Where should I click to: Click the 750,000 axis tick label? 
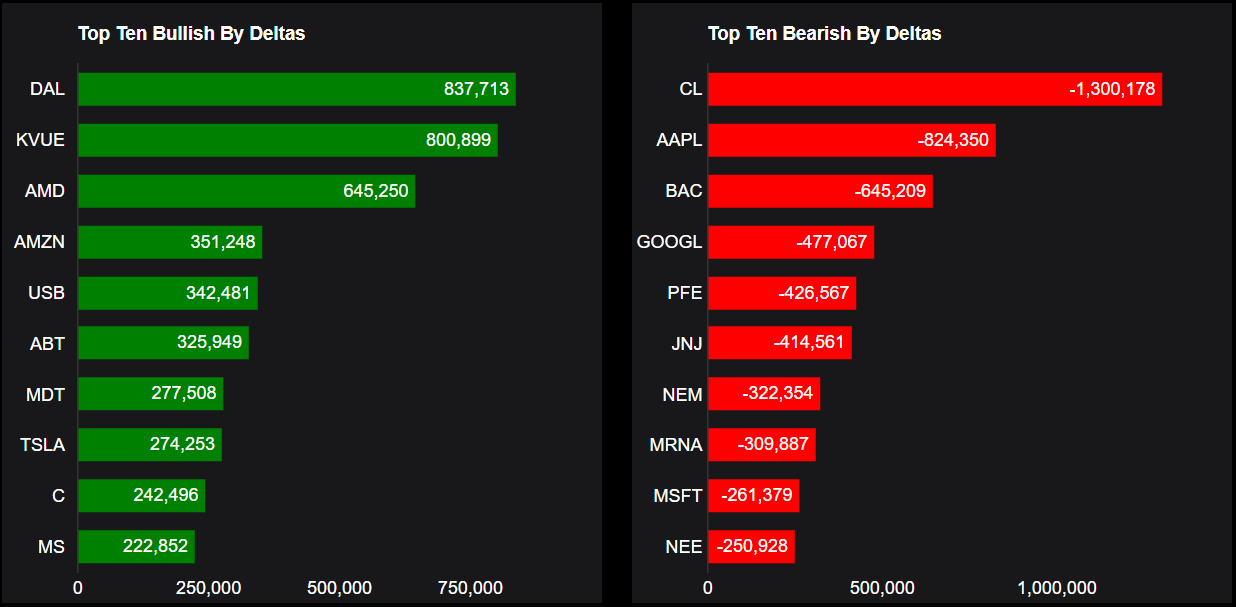[470, 588]
